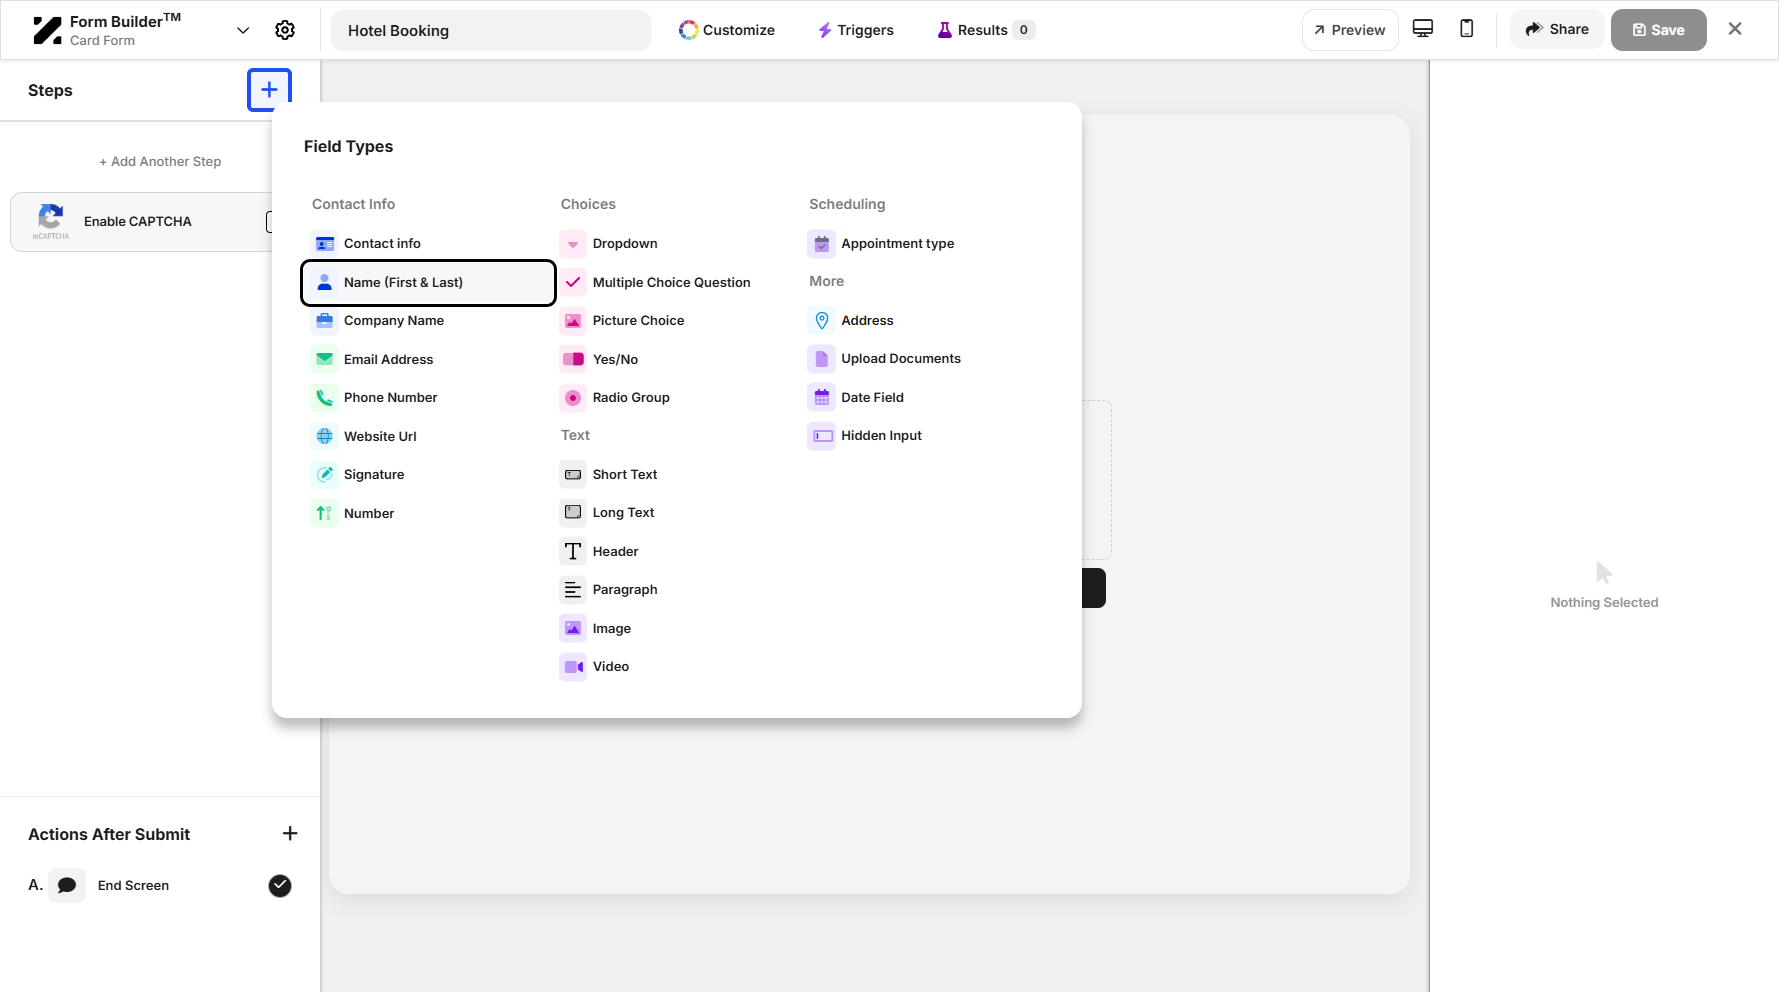1779x992 pixels.
Task: Enable the CAPTCHA checkbox
Action: (269, 222)
